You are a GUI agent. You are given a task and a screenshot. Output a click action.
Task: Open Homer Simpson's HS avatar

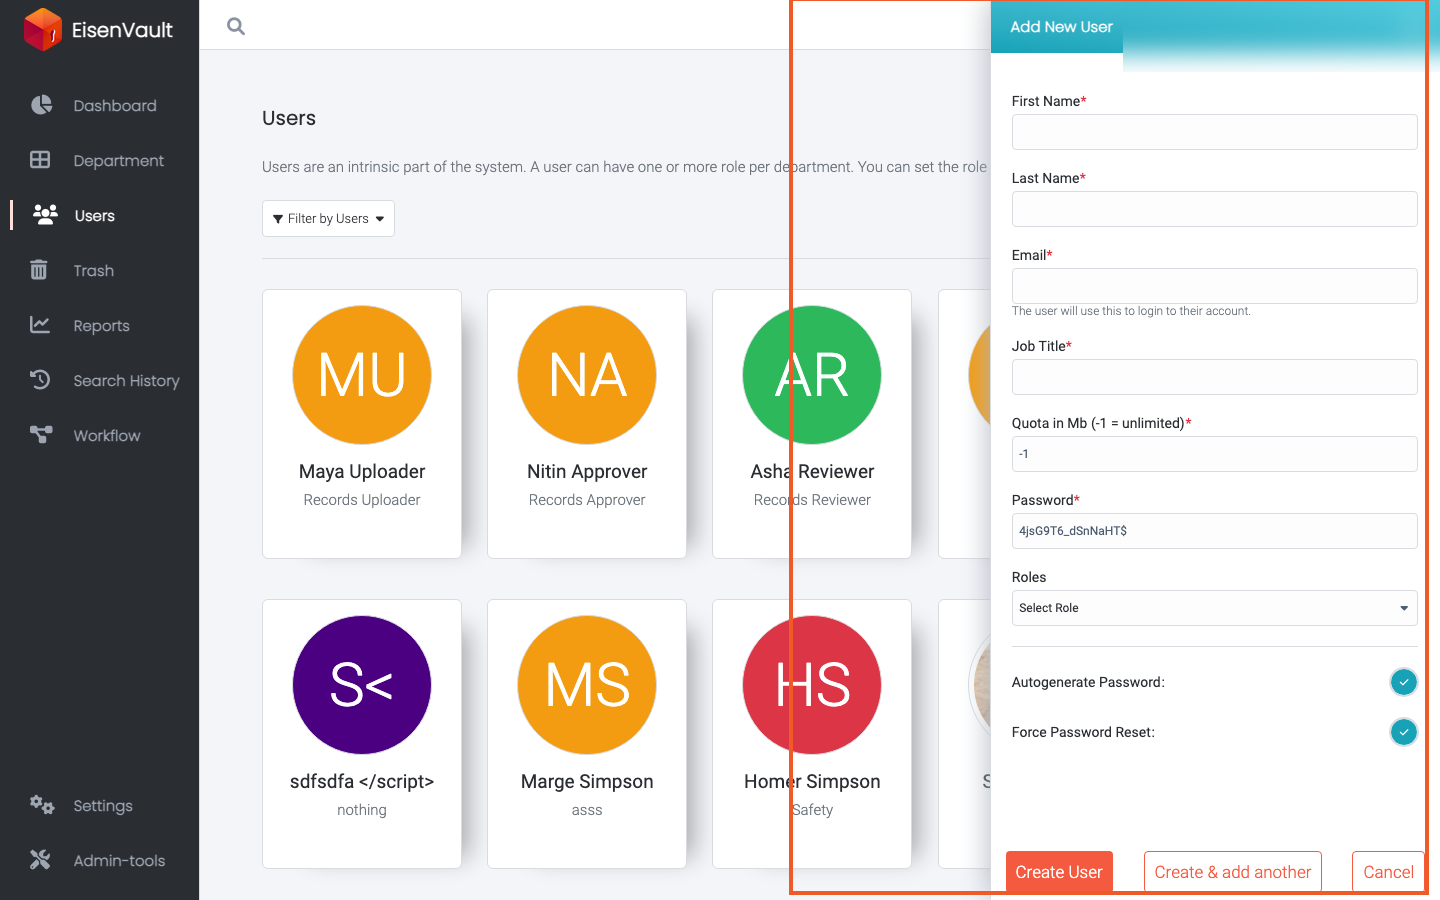point(812,685)
